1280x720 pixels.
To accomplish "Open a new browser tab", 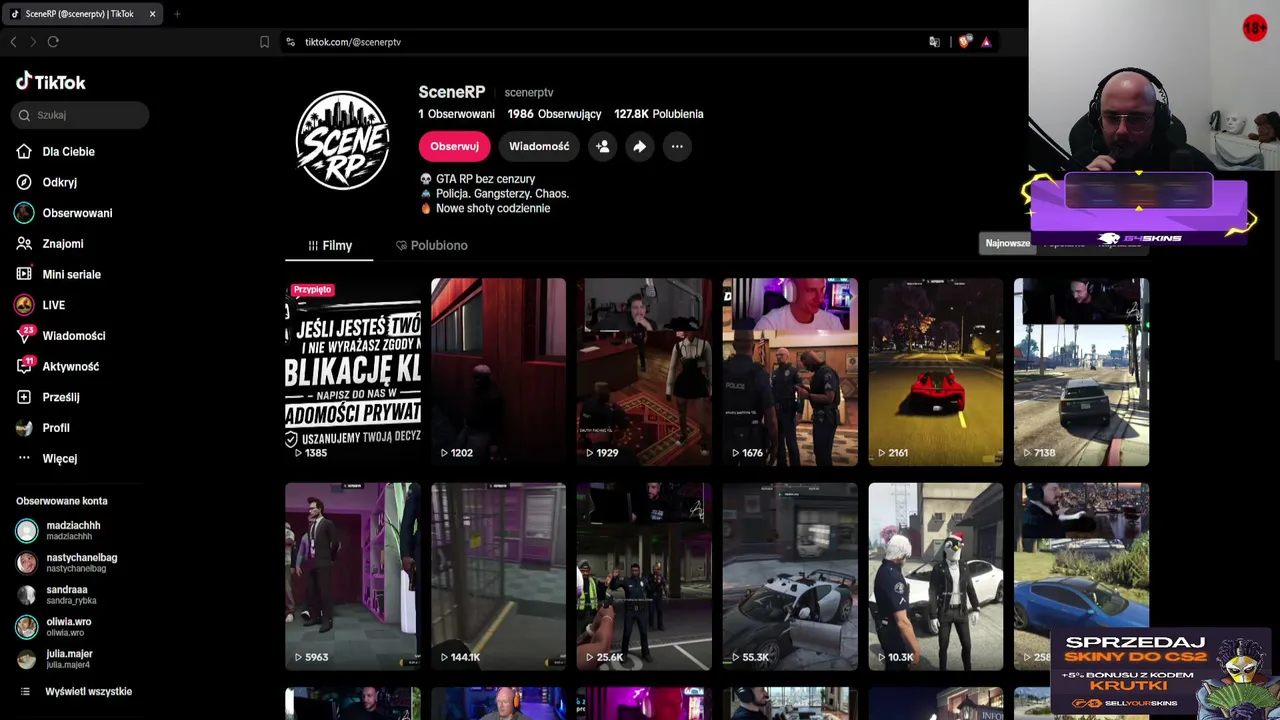I will pyautogui.click(x=177, y=14).
